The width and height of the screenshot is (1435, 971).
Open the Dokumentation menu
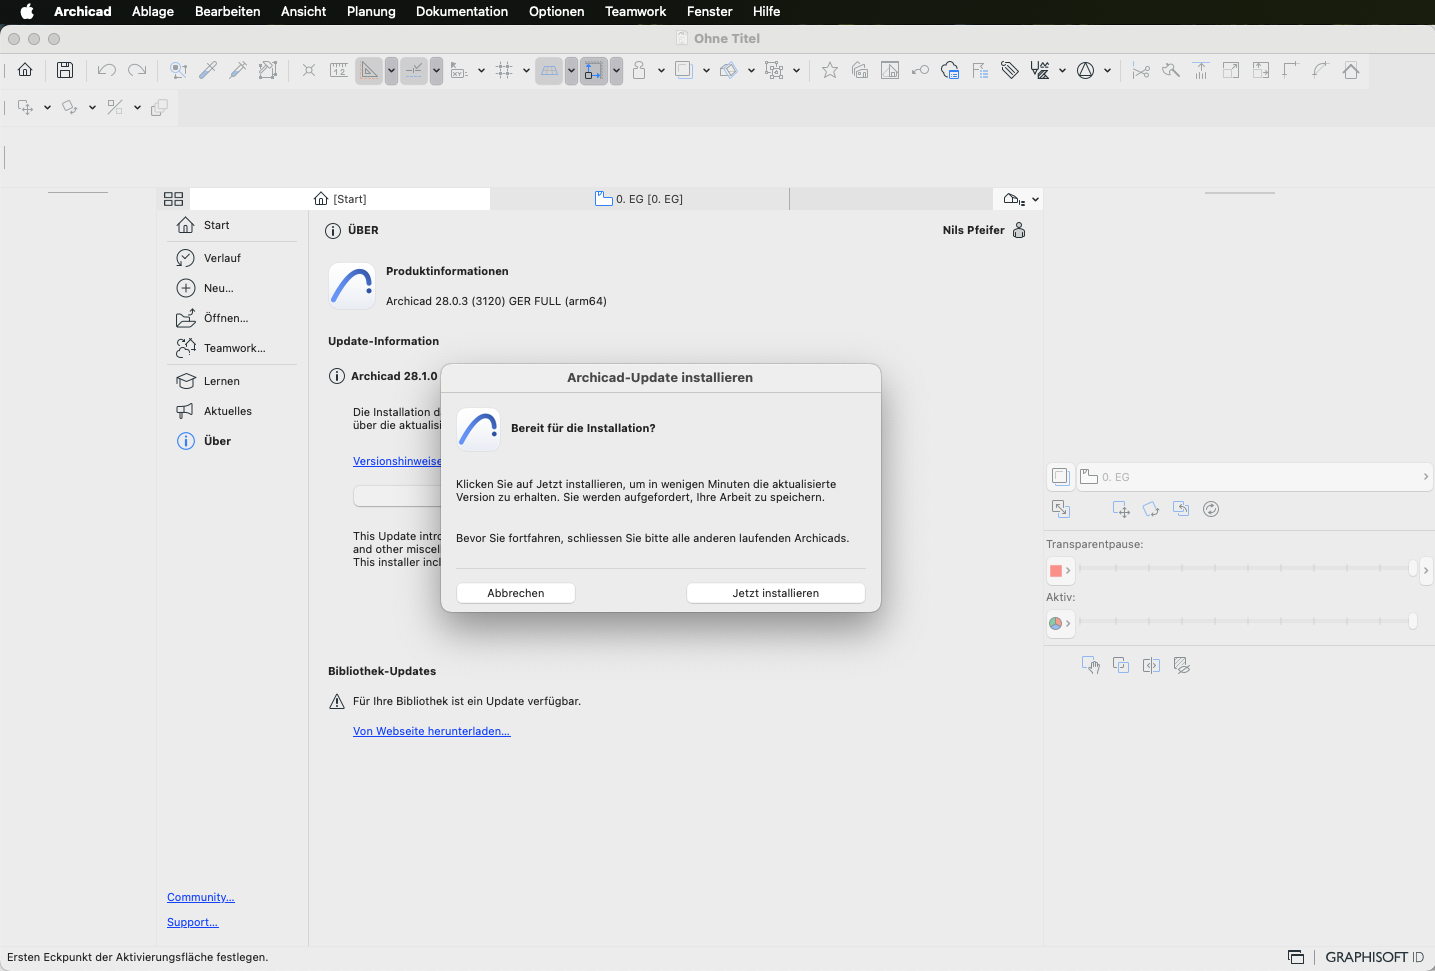tap(462, 11)
